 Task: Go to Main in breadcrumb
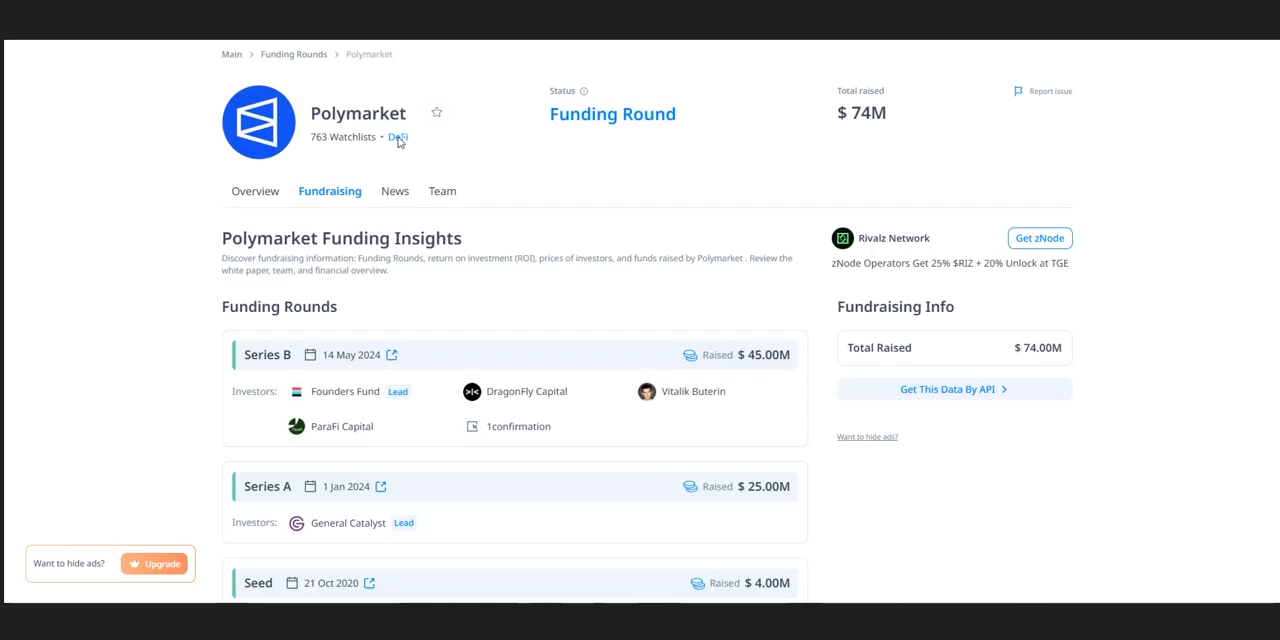click(x=232, y=54)
